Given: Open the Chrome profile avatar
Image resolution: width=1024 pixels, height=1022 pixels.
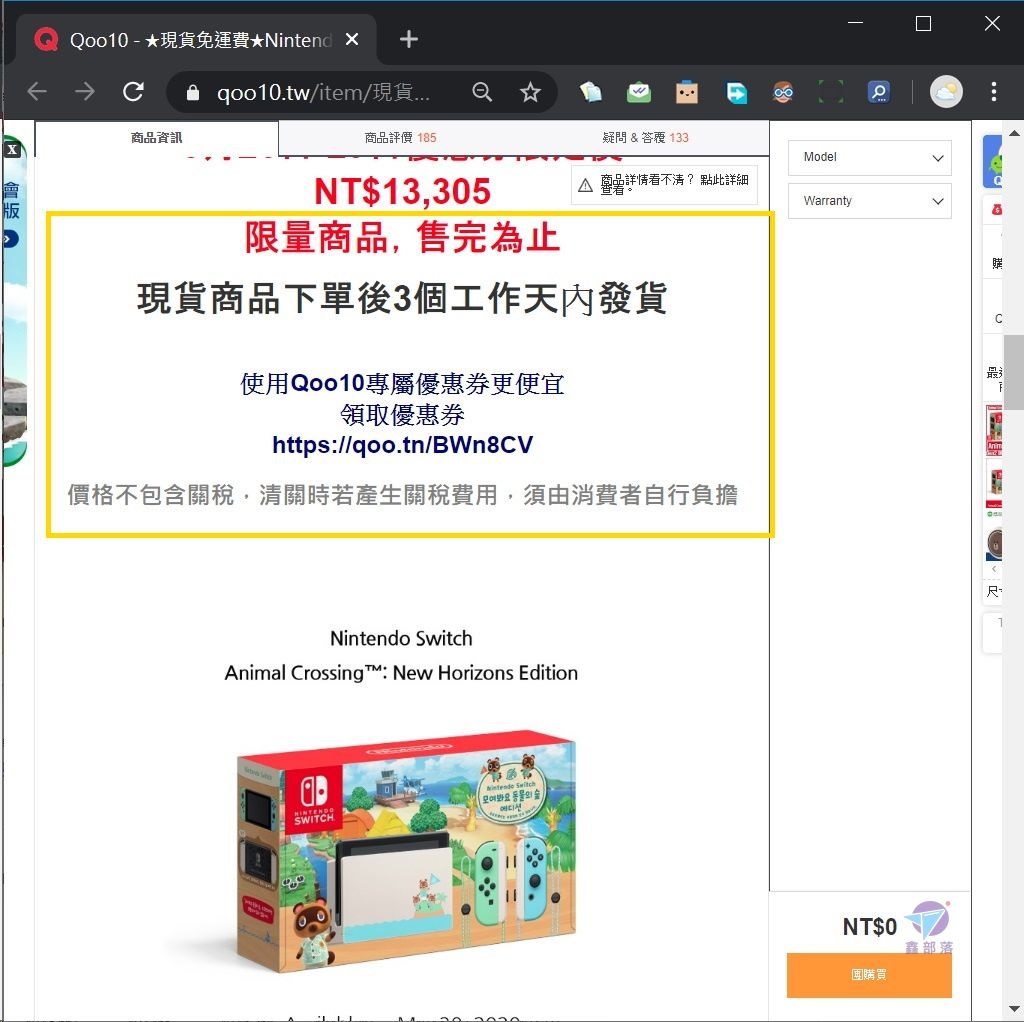Looking at the screenshot, I should (946, 92).
